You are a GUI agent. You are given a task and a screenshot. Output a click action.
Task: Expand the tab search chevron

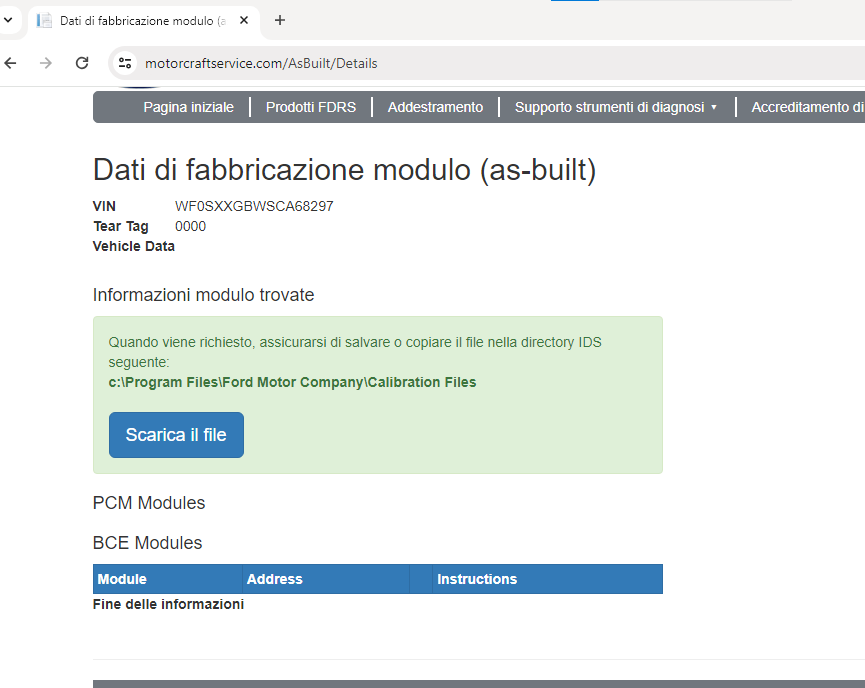click(x=7, y=20)
